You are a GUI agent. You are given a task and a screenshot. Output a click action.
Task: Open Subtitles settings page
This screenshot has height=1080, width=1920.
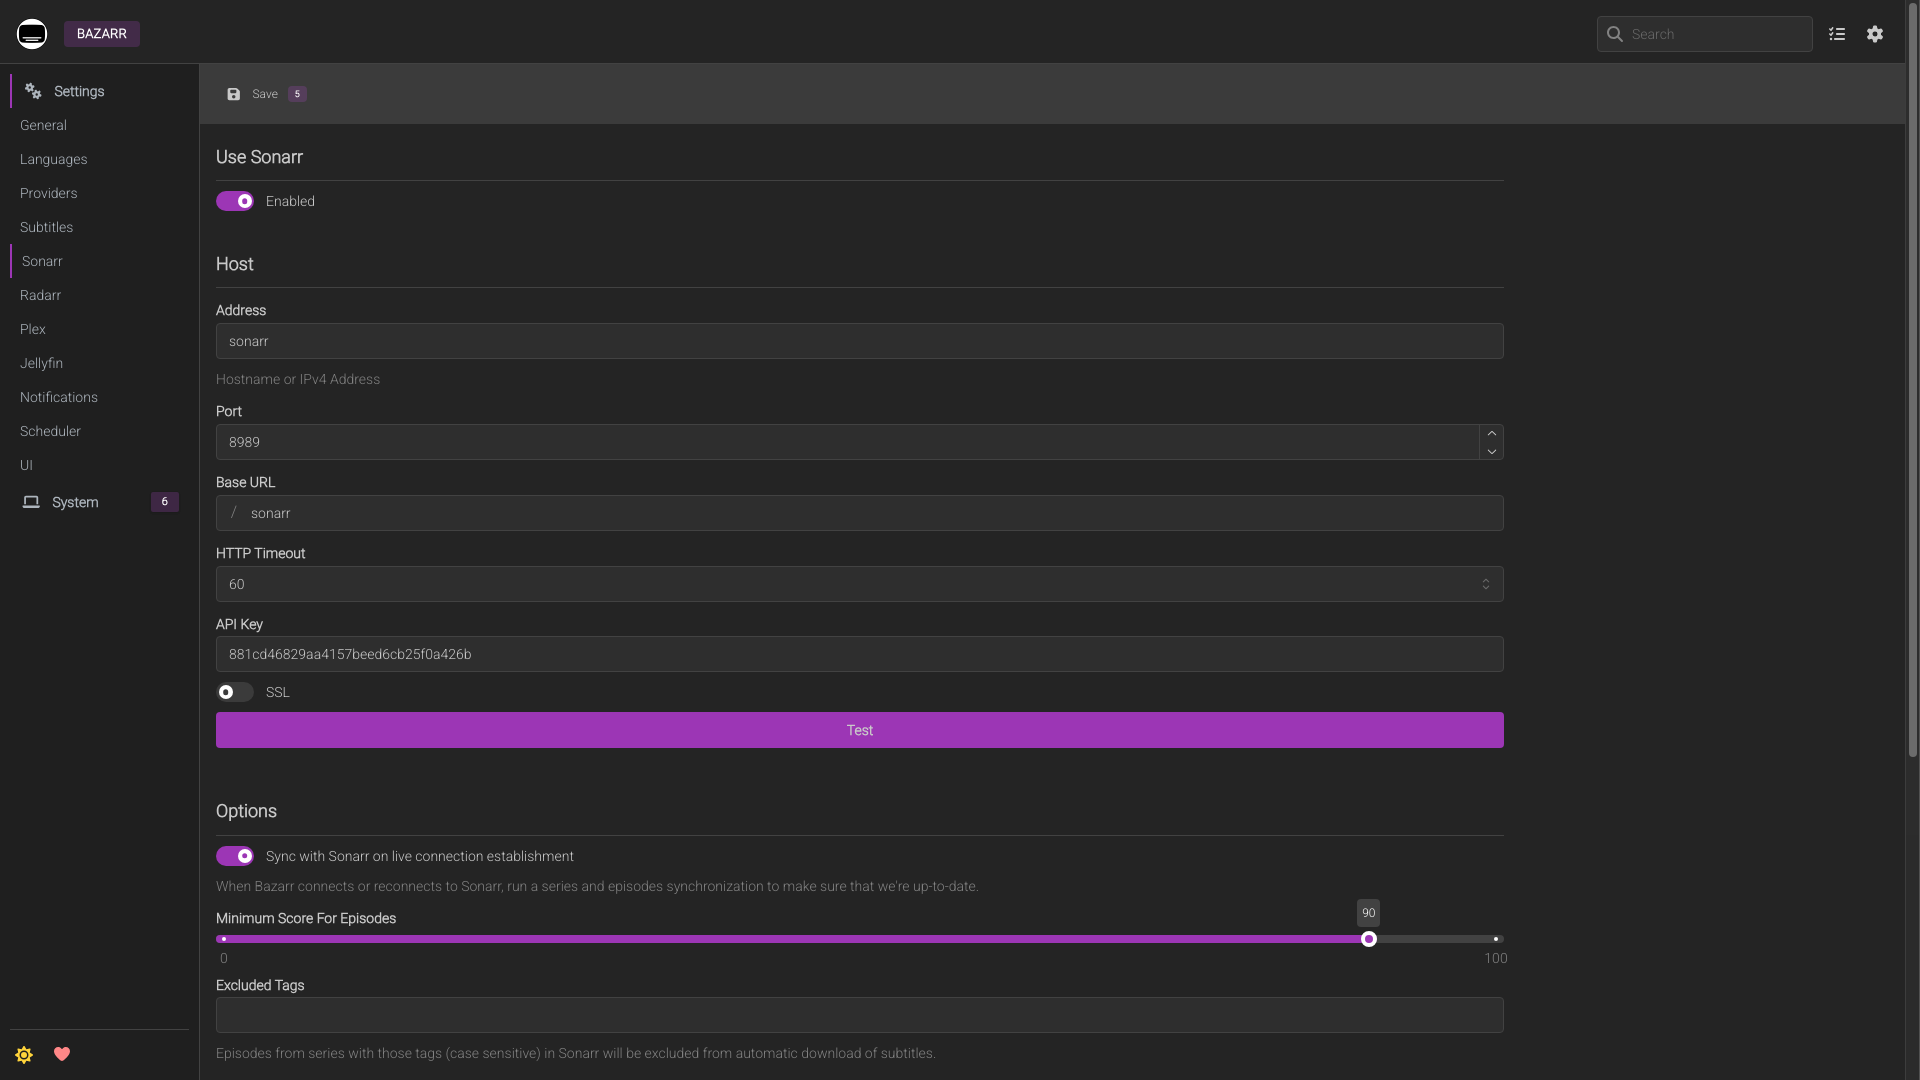46,227
